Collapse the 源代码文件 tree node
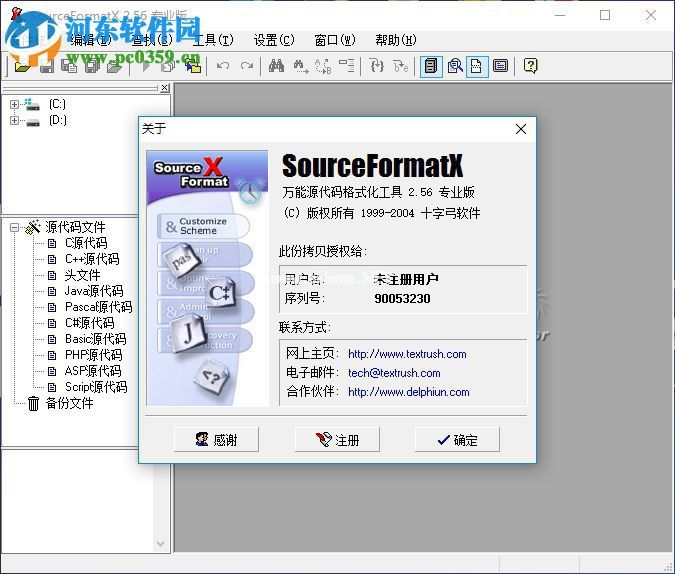This screenshot has width=675, height=574. coord(14,227)
